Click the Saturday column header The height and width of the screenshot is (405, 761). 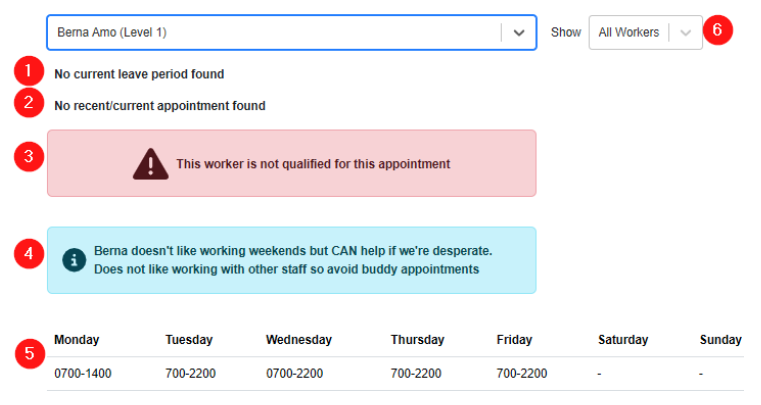tap(623, 340)
